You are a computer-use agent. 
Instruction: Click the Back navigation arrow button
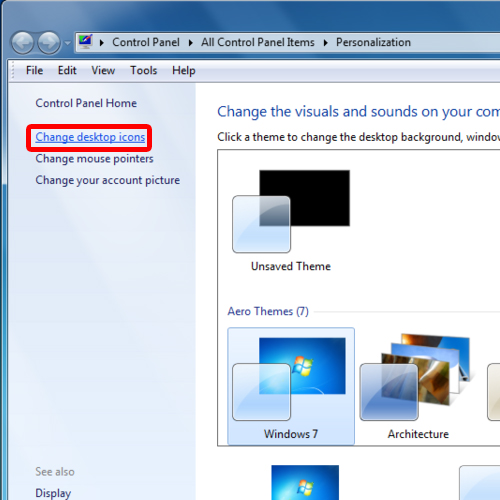pos(23,43)
